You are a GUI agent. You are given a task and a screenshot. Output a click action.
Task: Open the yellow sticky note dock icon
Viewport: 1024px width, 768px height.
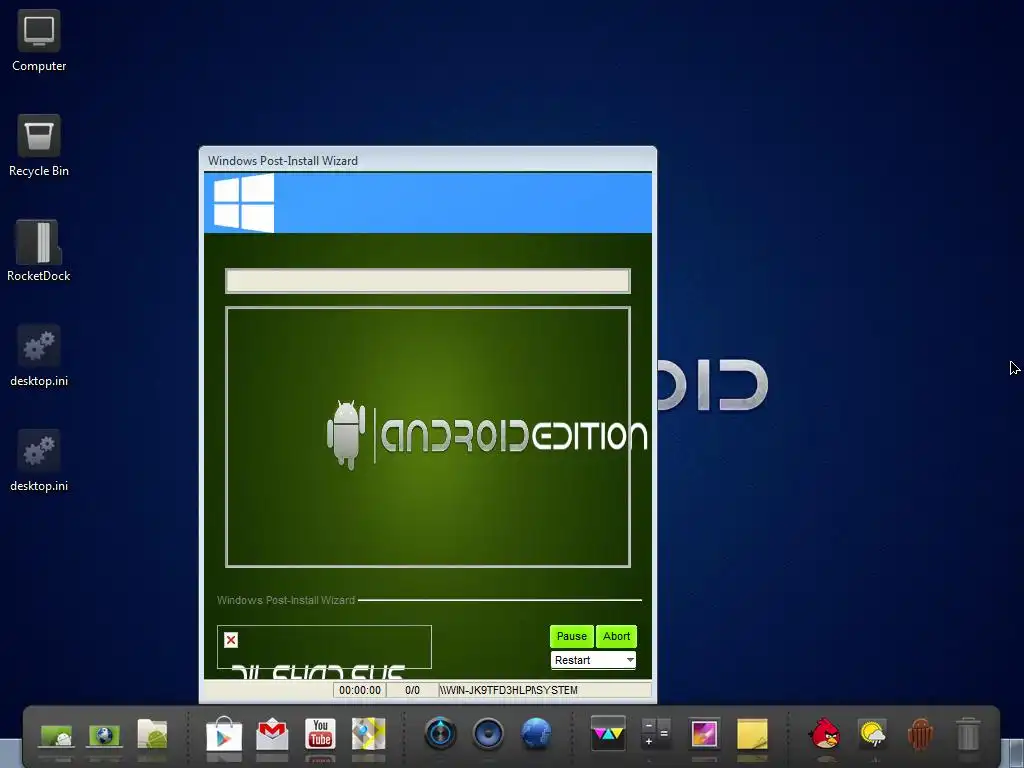pos(752,734)
